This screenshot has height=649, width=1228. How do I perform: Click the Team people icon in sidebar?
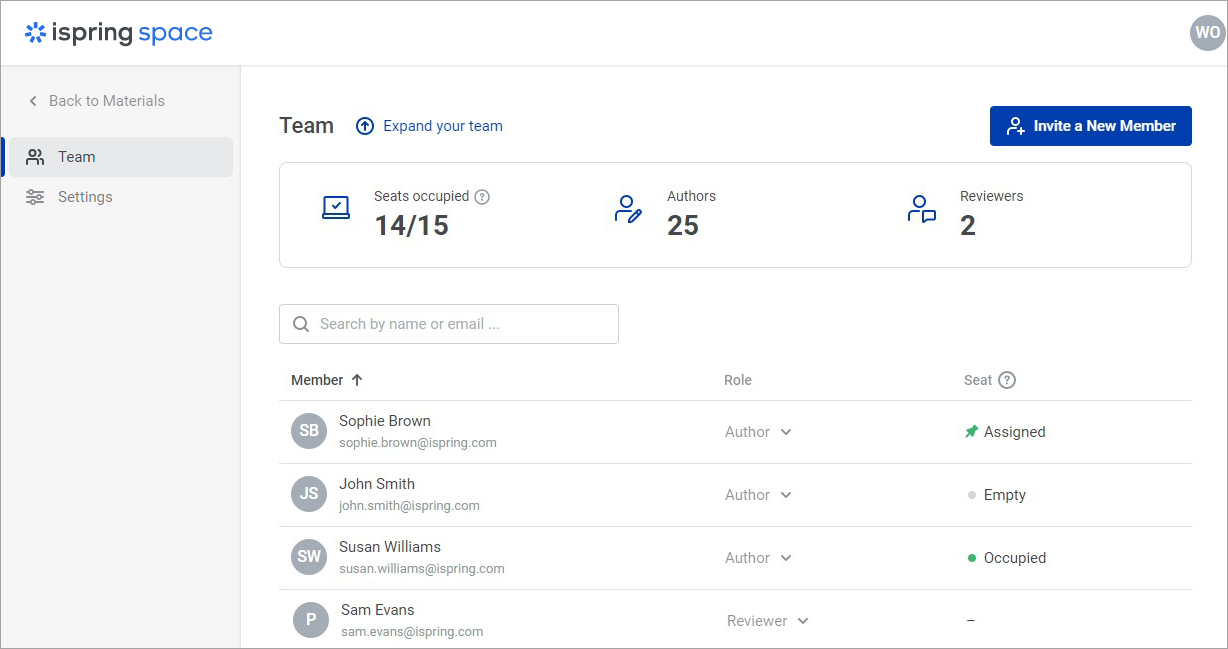[x=35, y=157]
